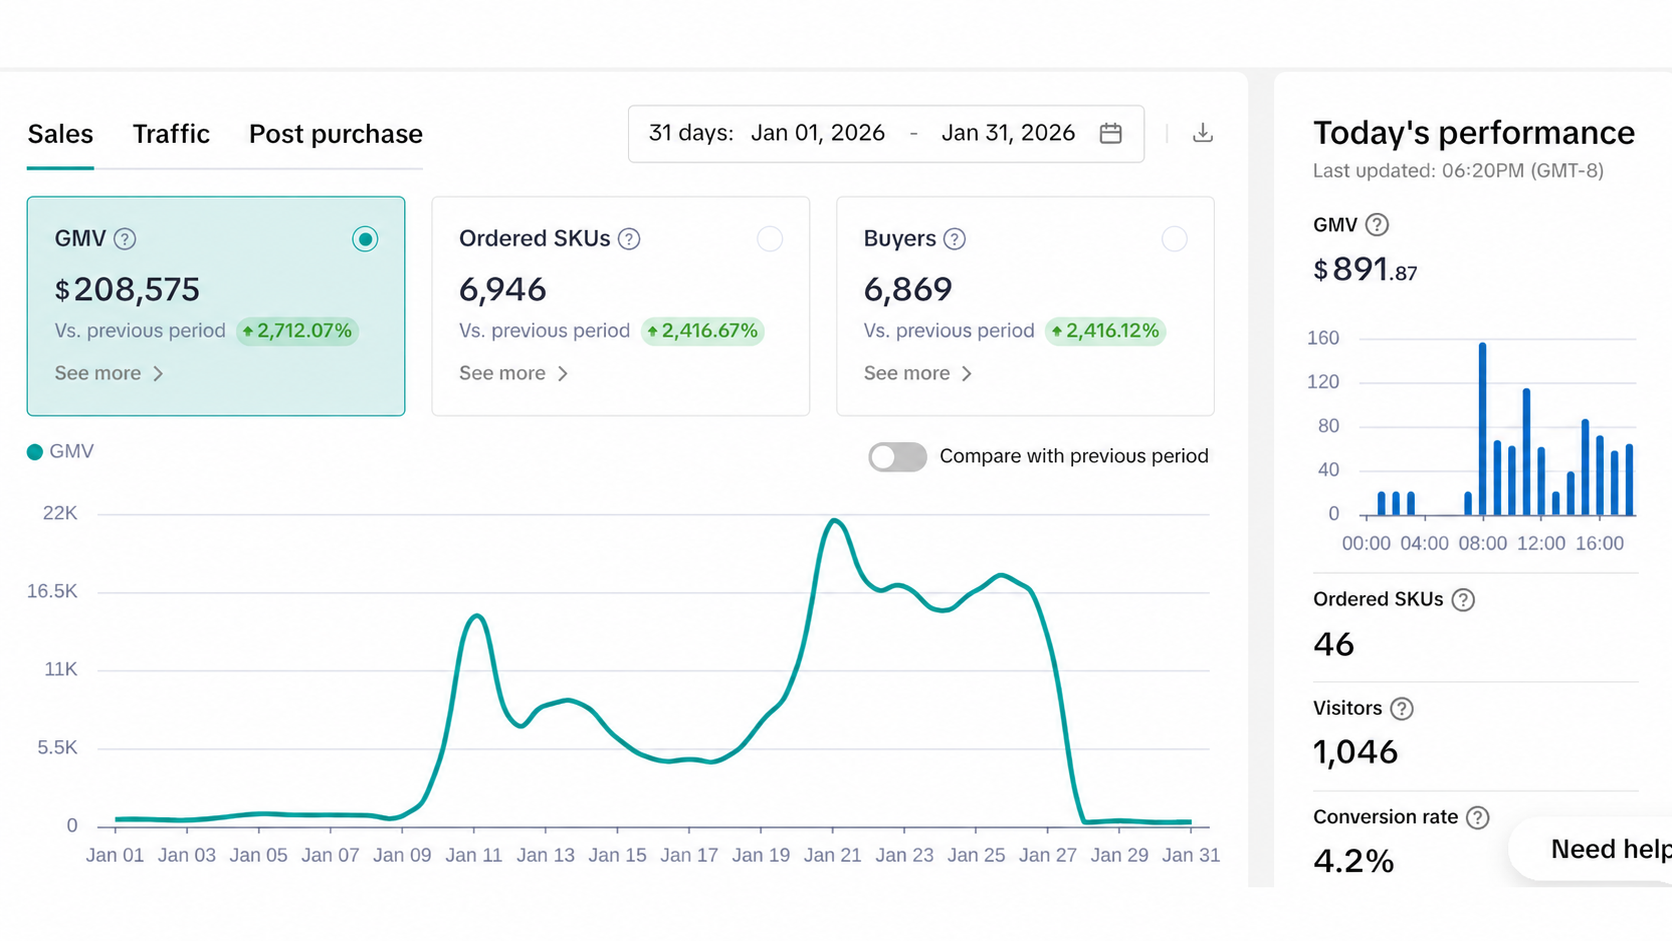The width and height of the screenshot is (1672, 941).
Task: Click the Conversion rate help icon
Action: pyautogui.click(x=1477, y=818)
